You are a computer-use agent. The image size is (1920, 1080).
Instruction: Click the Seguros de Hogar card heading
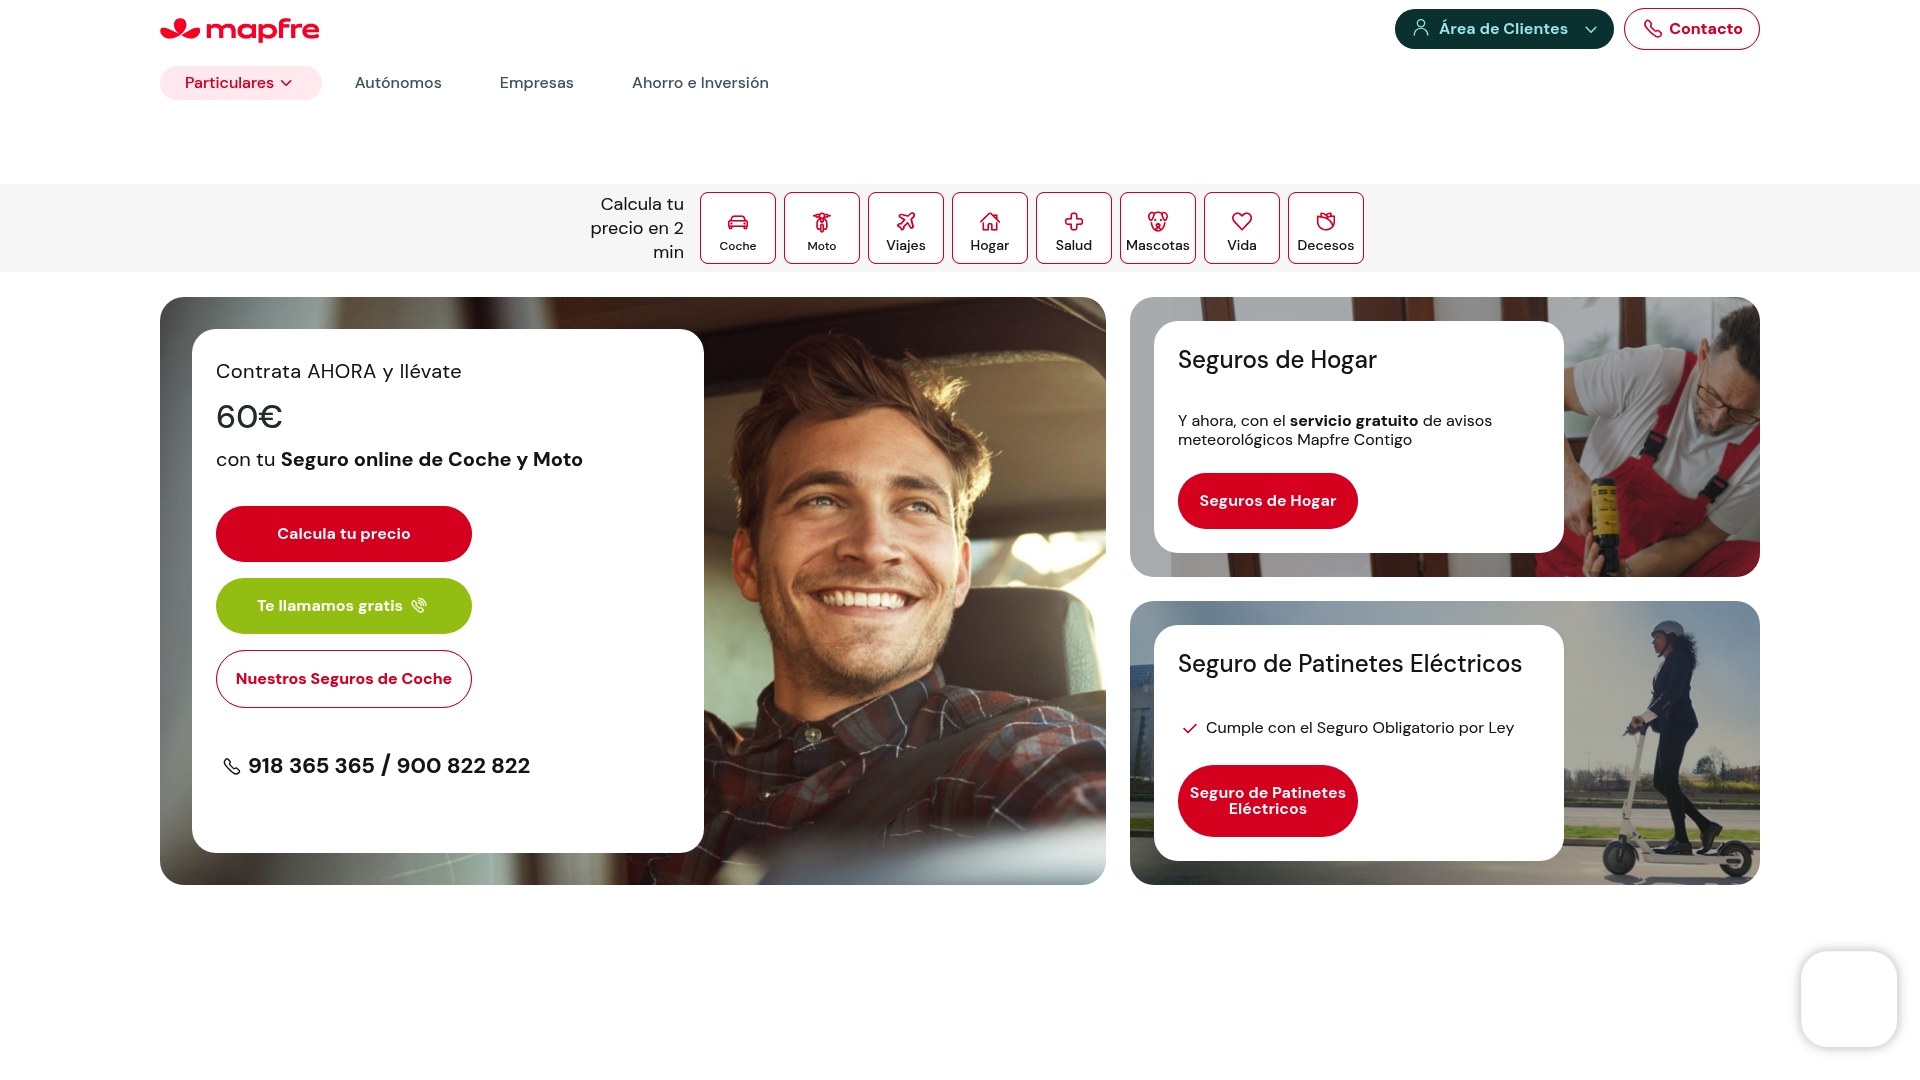coord(1277,360)
